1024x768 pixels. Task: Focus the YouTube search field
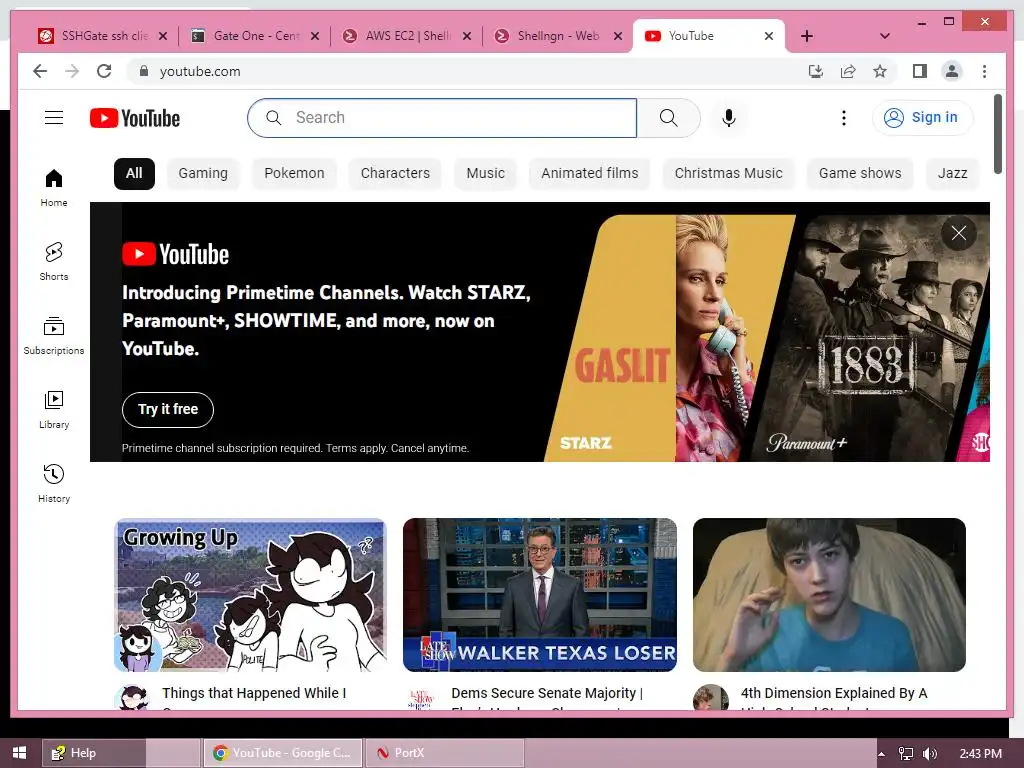(x=442, y=118)
